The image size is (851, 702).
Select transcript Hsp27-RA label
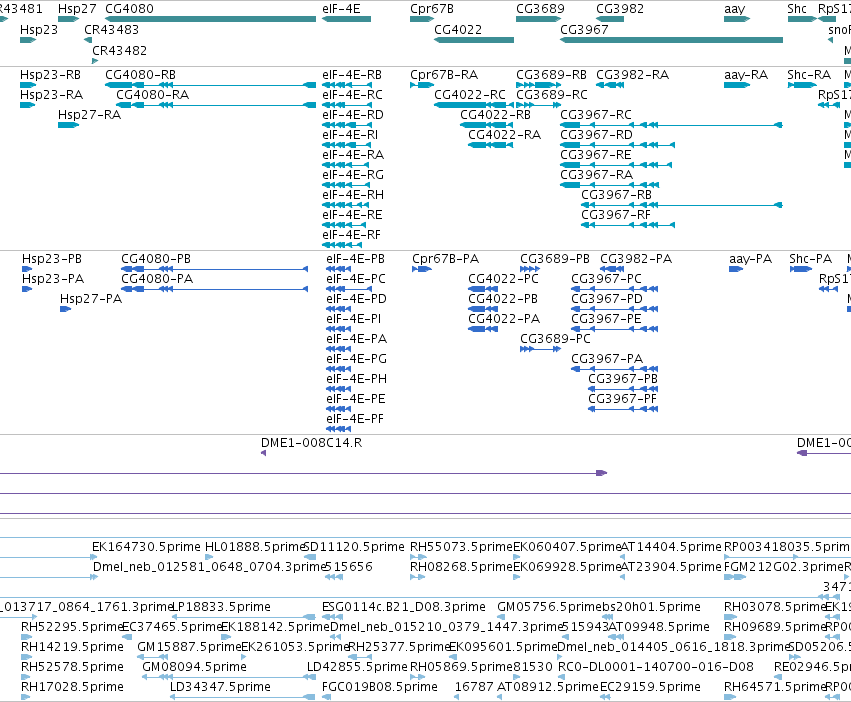[x=90, y=115]
